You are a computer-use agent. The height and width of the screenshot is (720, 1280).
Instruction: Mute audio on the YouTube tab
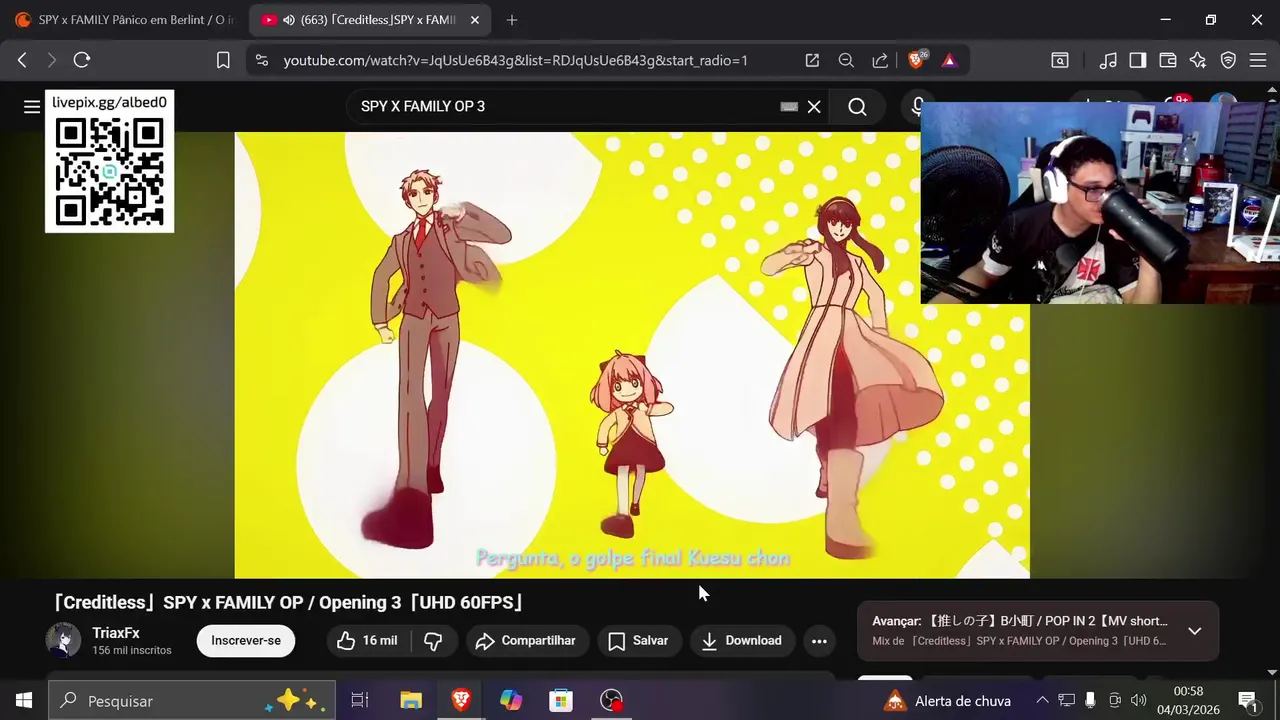[288, 20]
